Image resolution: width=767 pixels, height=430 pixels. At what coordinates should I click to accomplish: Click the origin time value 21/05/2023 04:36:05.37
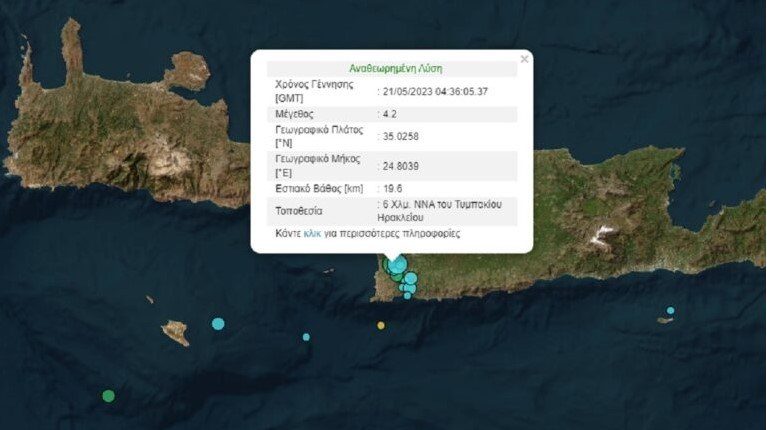click(x=435, y=91)
